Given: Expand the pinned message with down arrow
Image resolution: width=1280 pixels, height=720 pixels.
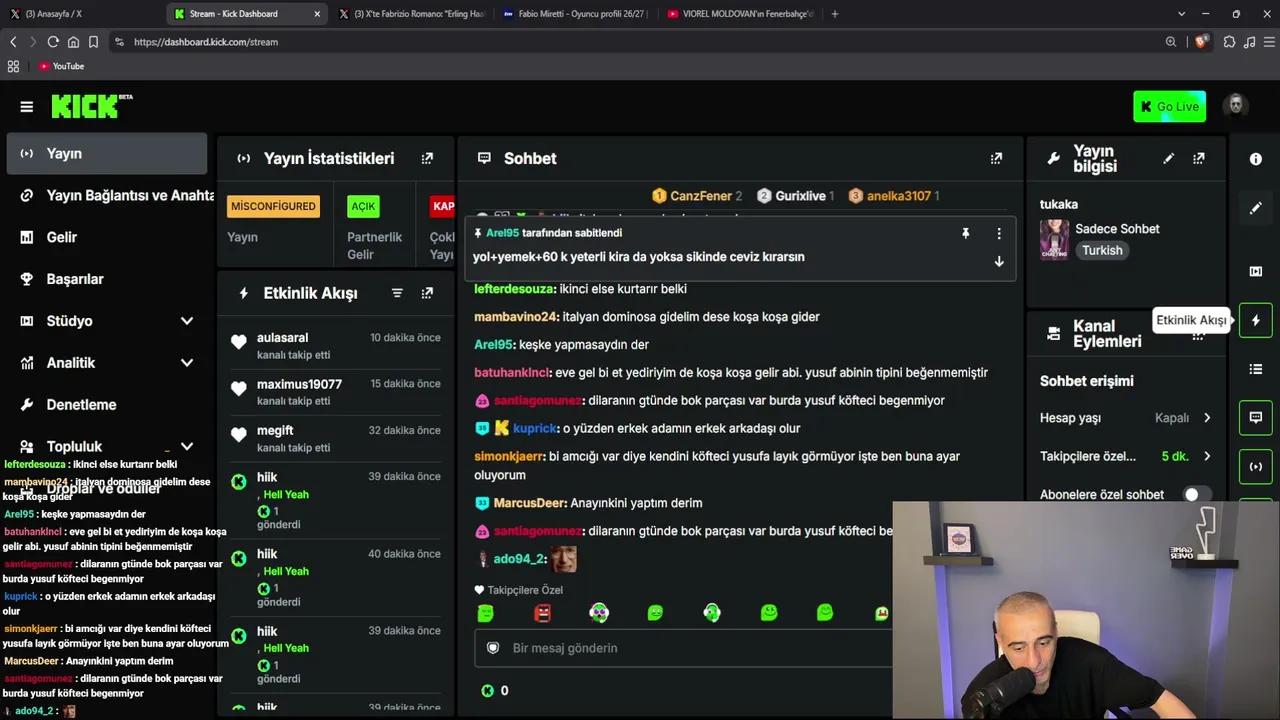Looking at the screenshot, I should click(998, 261).
